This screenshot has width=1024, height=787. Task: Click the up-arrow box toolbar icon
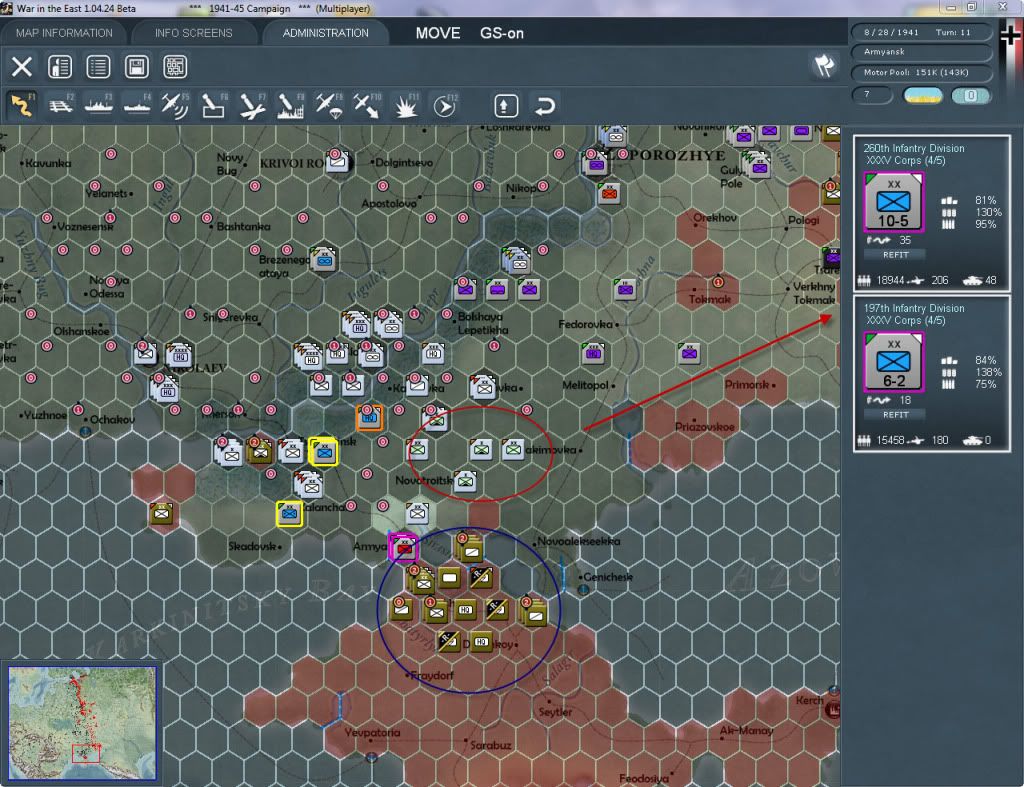click(506, 106)
